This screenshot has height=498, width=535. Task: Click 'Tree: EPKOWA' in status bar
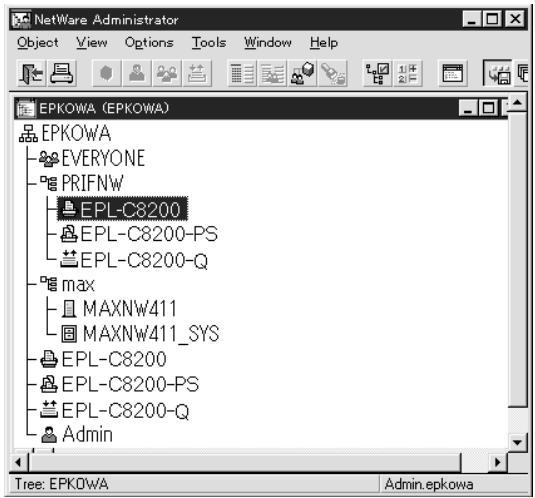click(x=62, y=484)
